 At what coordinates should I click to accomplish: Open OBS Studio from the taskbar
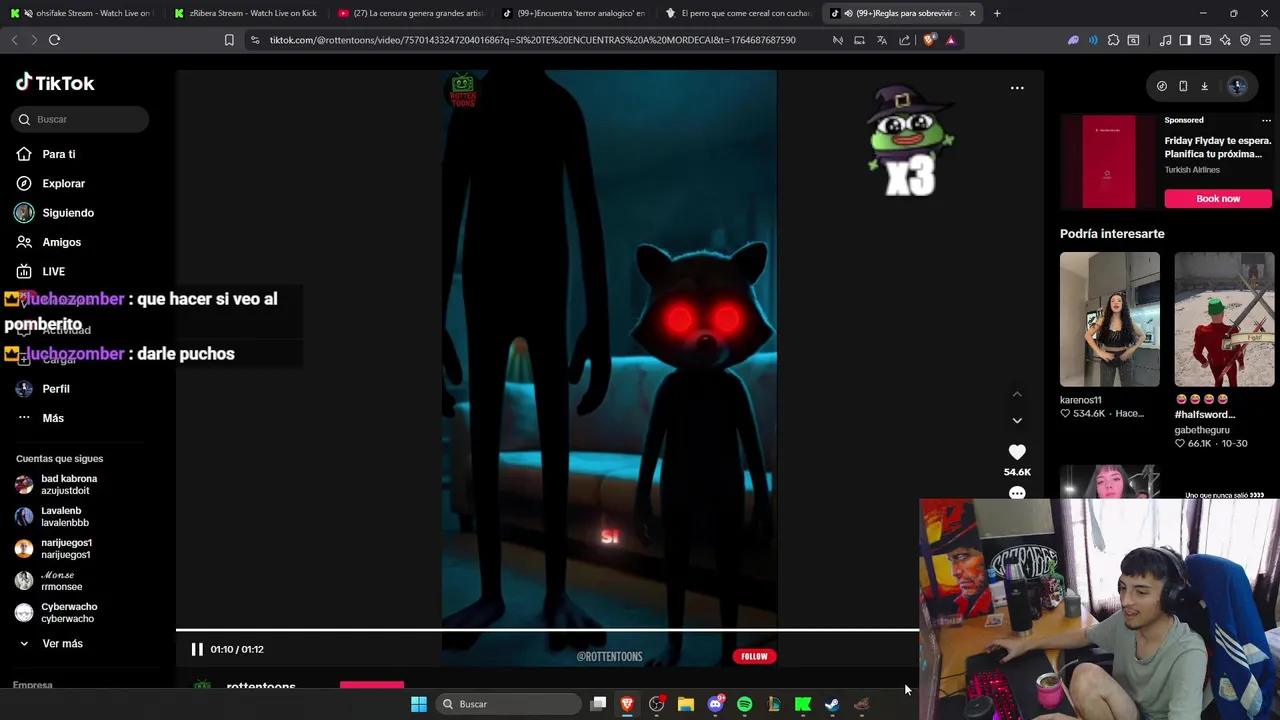656,704
